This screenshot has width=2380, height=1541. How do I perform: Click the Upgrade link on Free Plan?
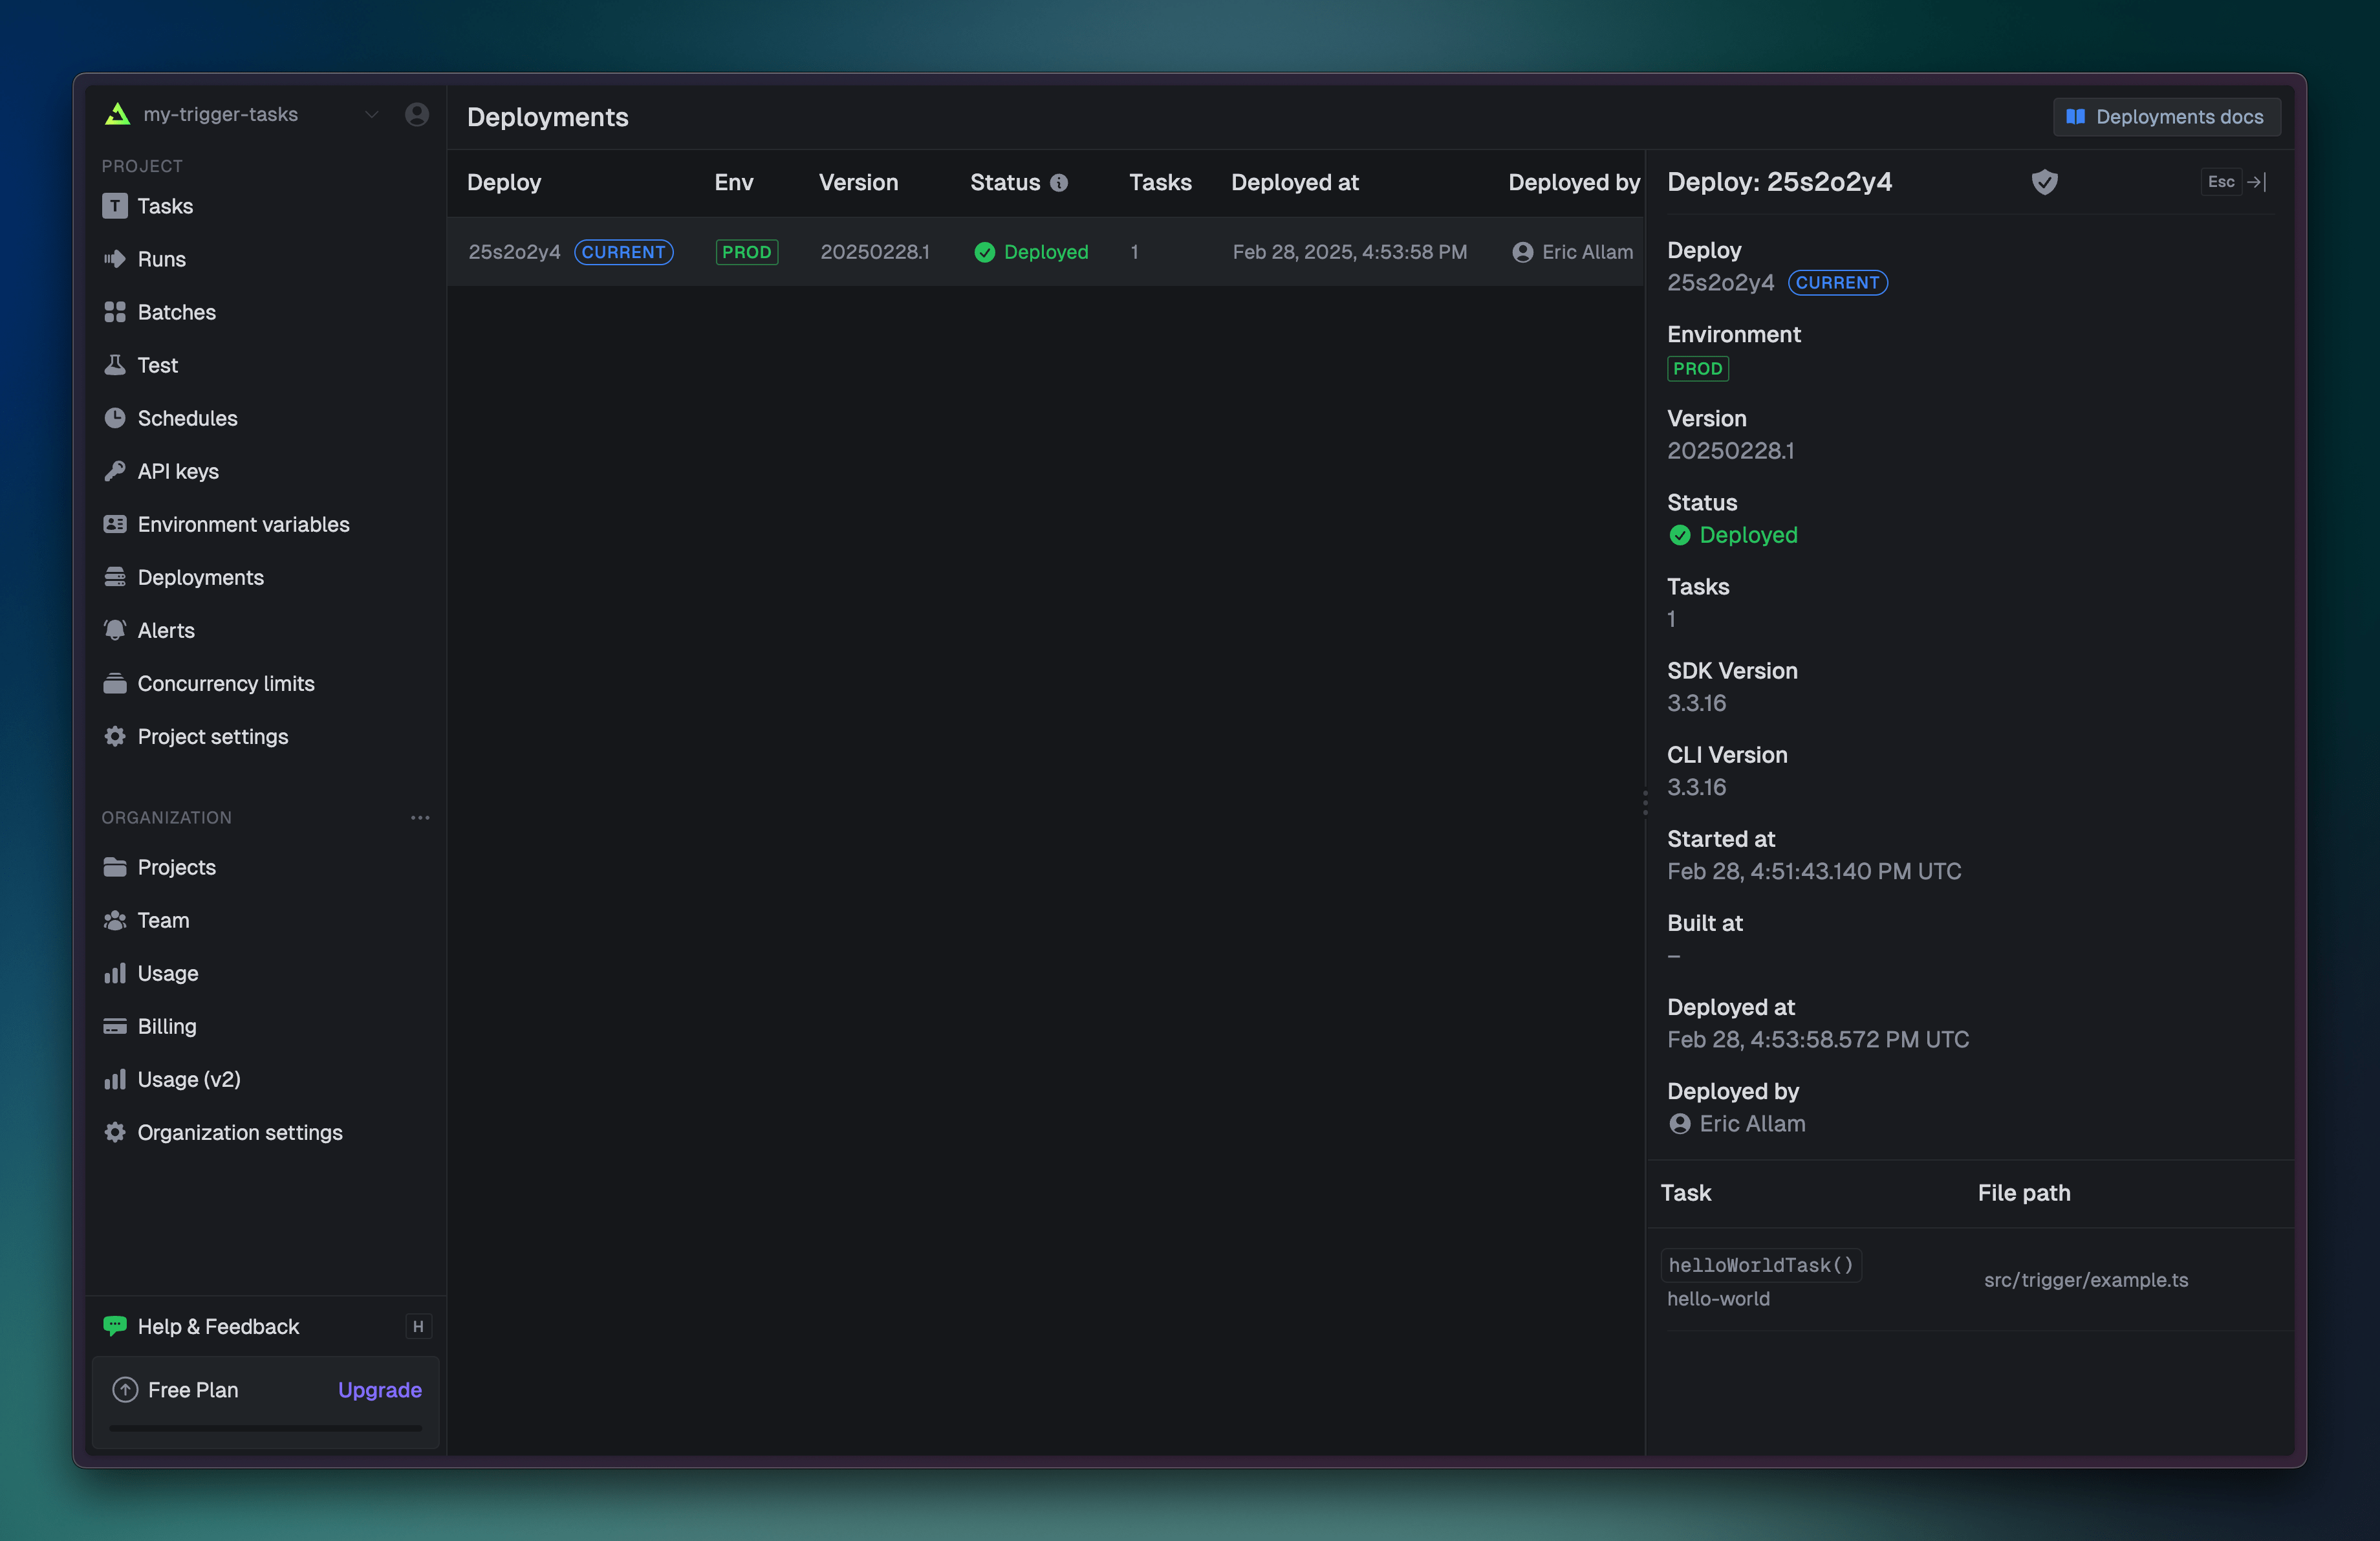[379, 1390]
